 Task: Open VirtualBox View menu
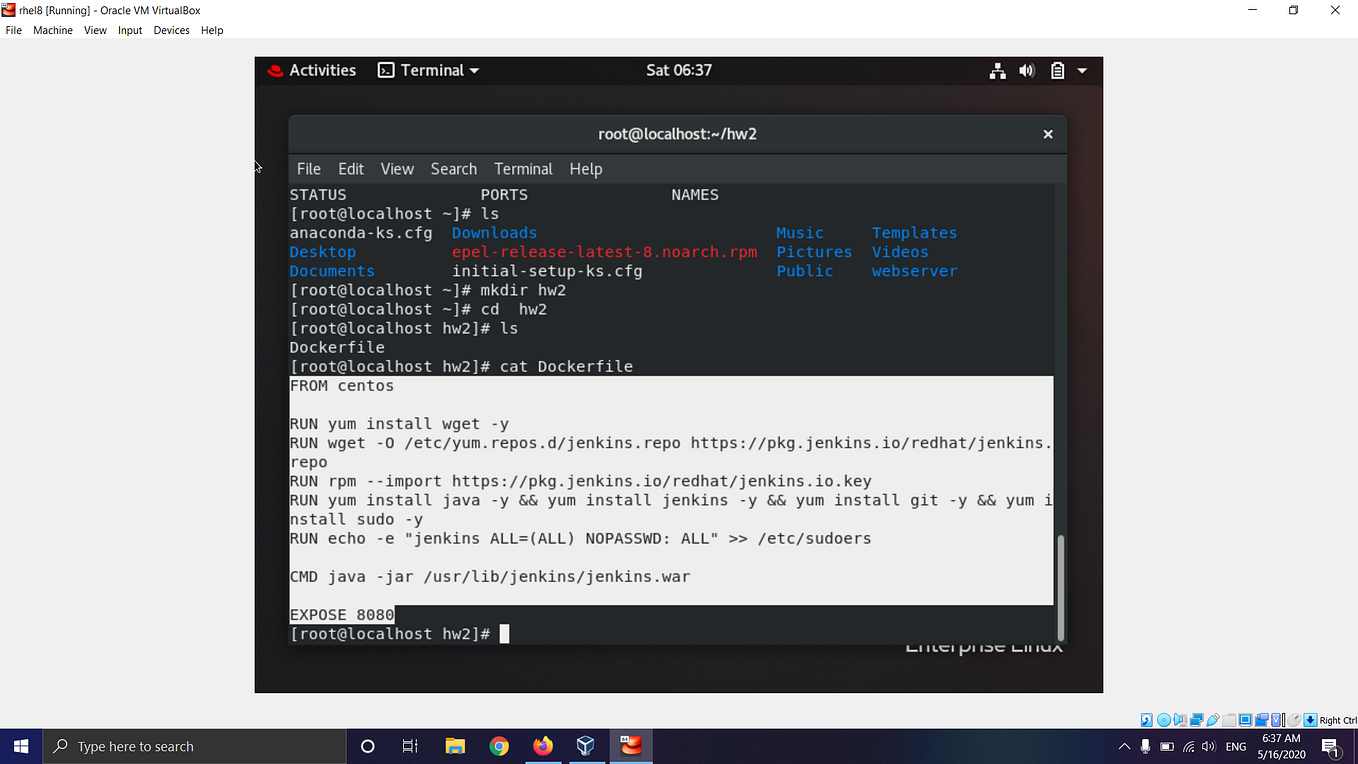[95, 30]
